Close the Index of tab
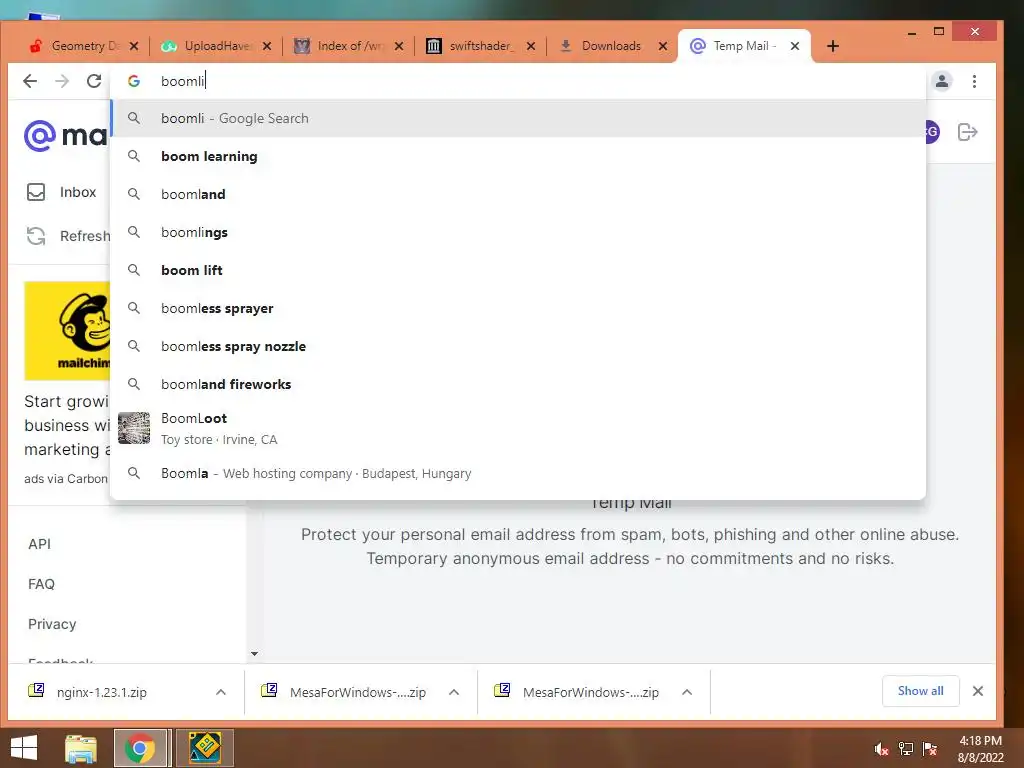This screenshot has height=768, width=1024. (x=399, y=46)
